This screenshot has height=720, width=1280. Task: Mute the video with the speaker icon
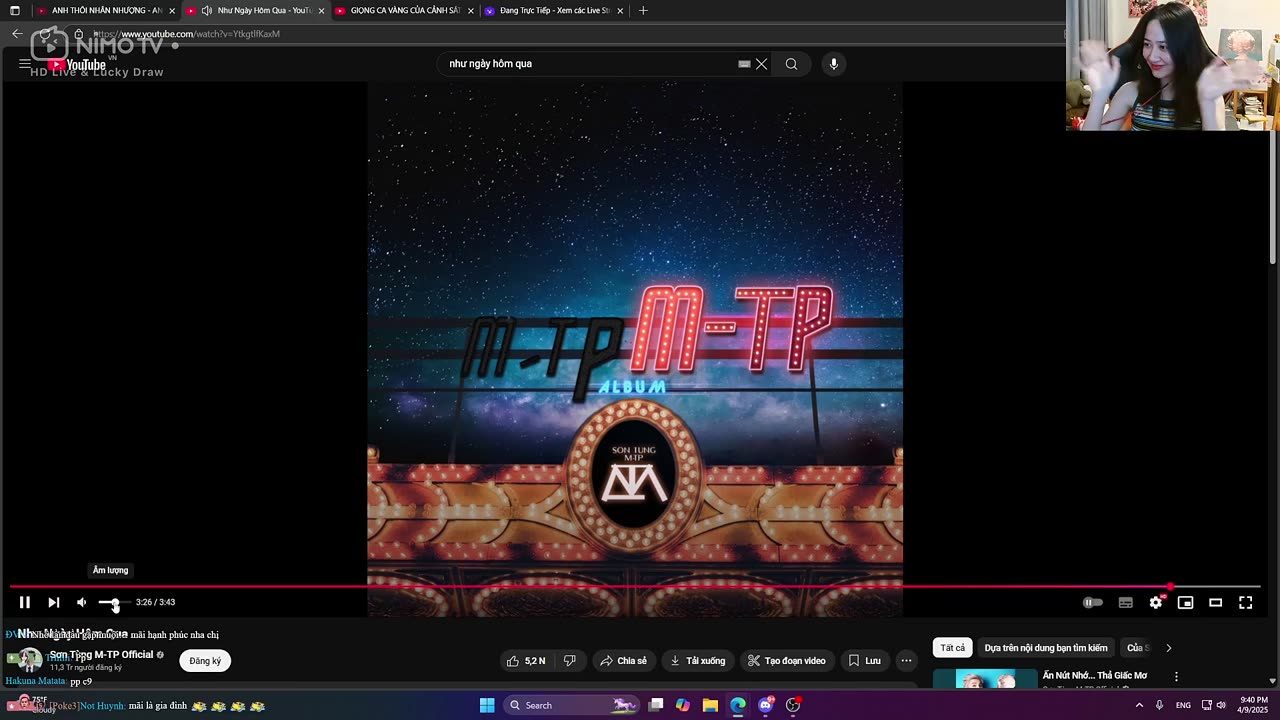pyautogui.click(x=82, y=602)
